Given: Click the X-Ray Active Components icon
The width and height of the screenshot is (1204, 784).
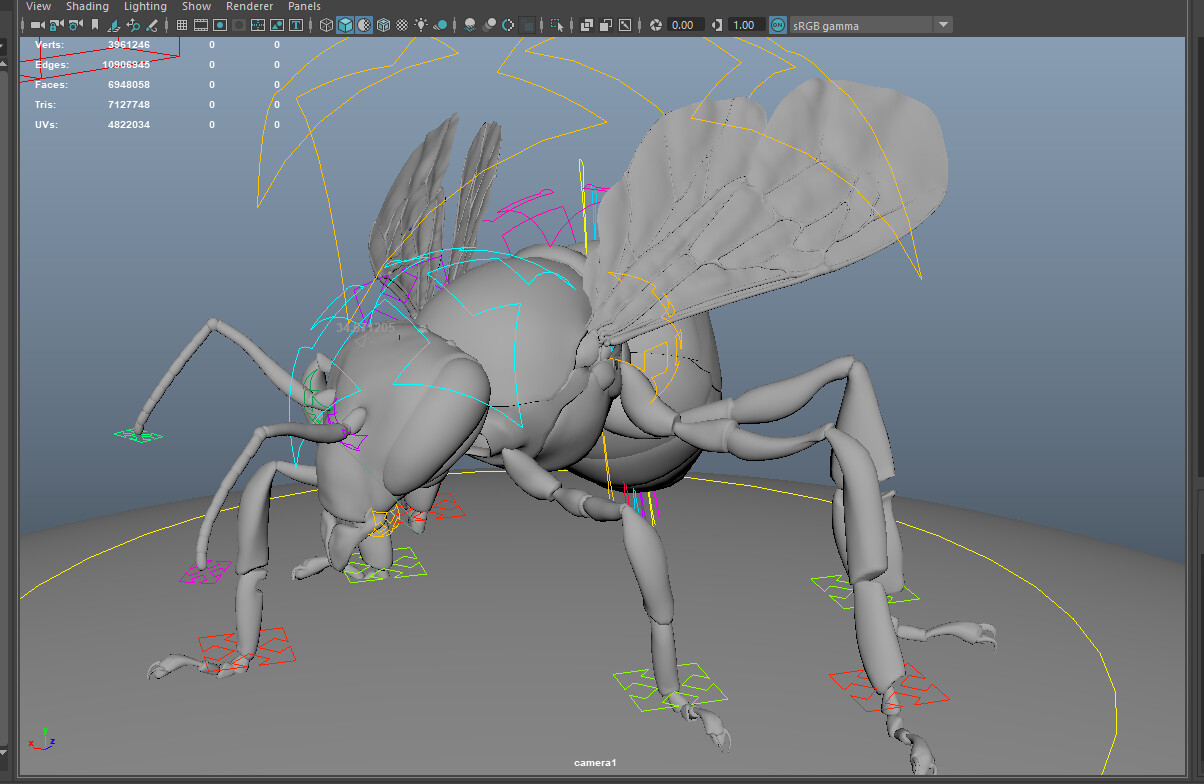Looking at the screenshot, I should click(x=606, y=25).
